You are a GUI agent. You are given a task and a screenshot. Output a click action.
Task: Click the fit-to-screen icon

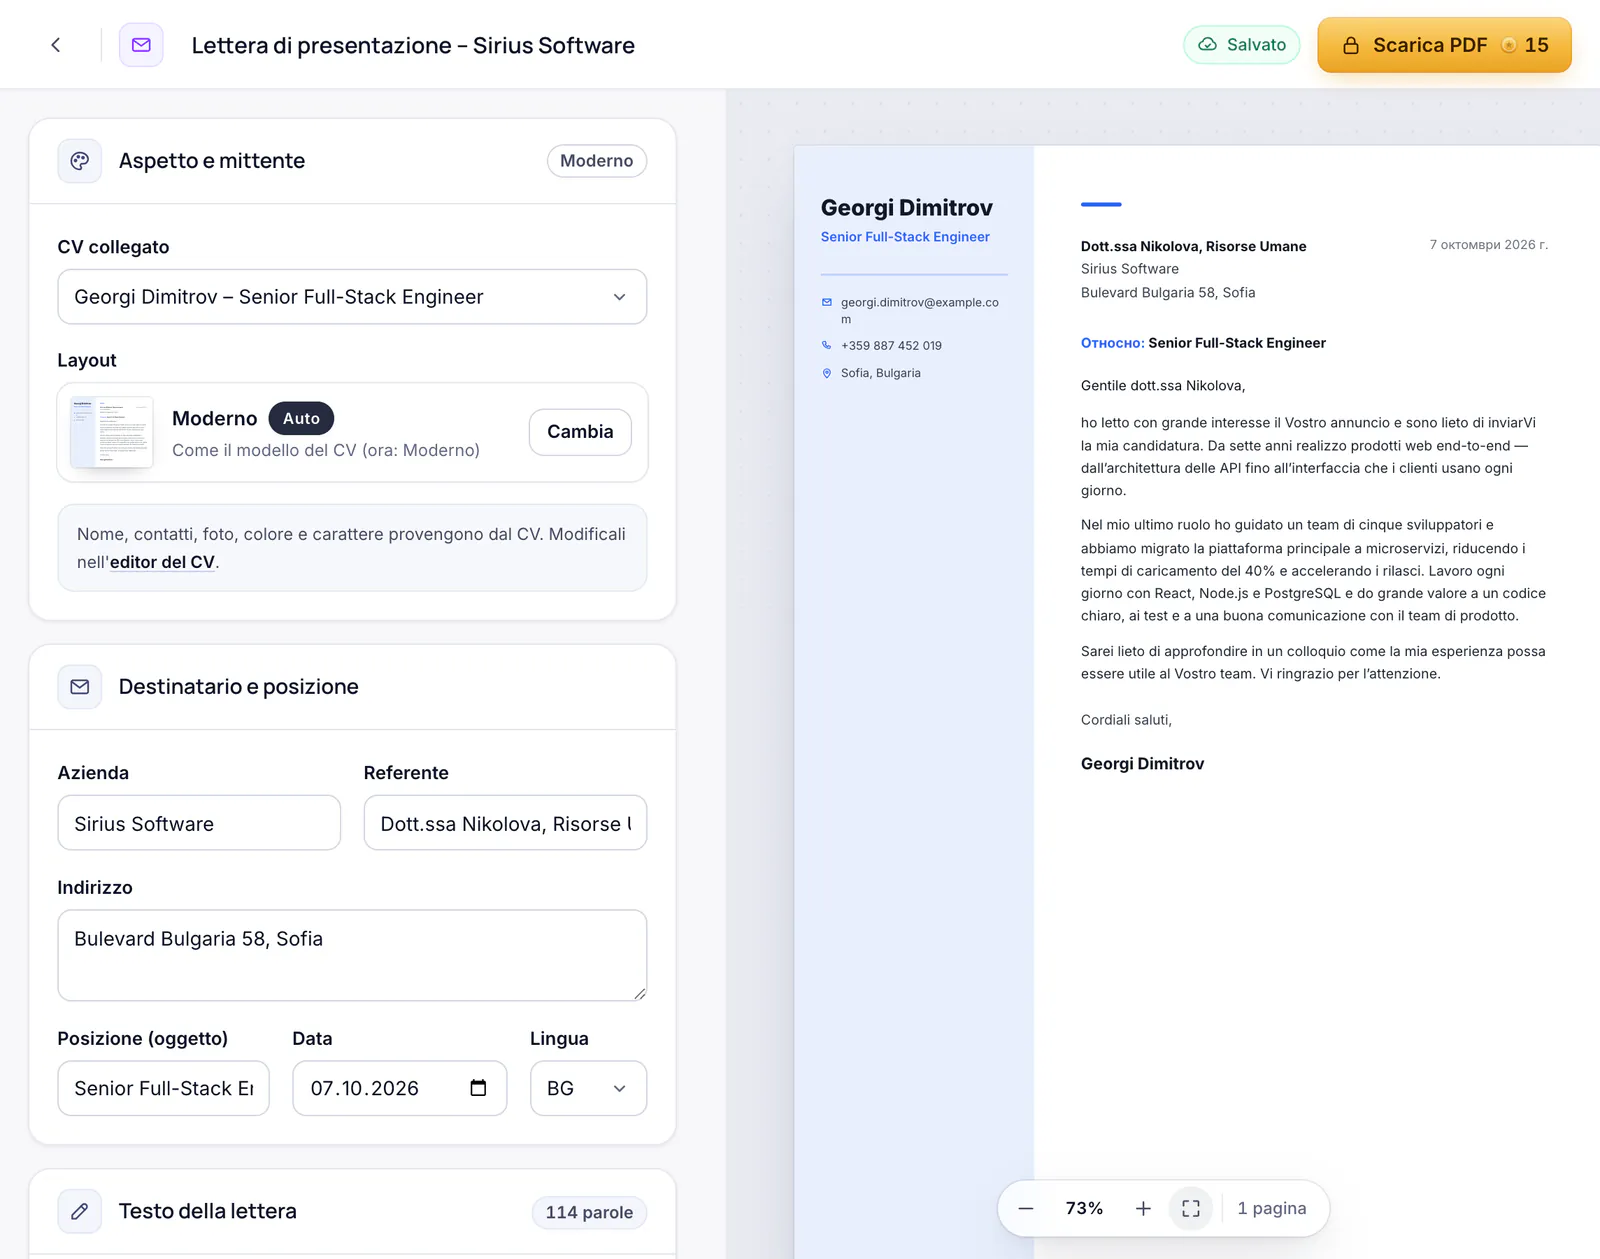1191,1209
